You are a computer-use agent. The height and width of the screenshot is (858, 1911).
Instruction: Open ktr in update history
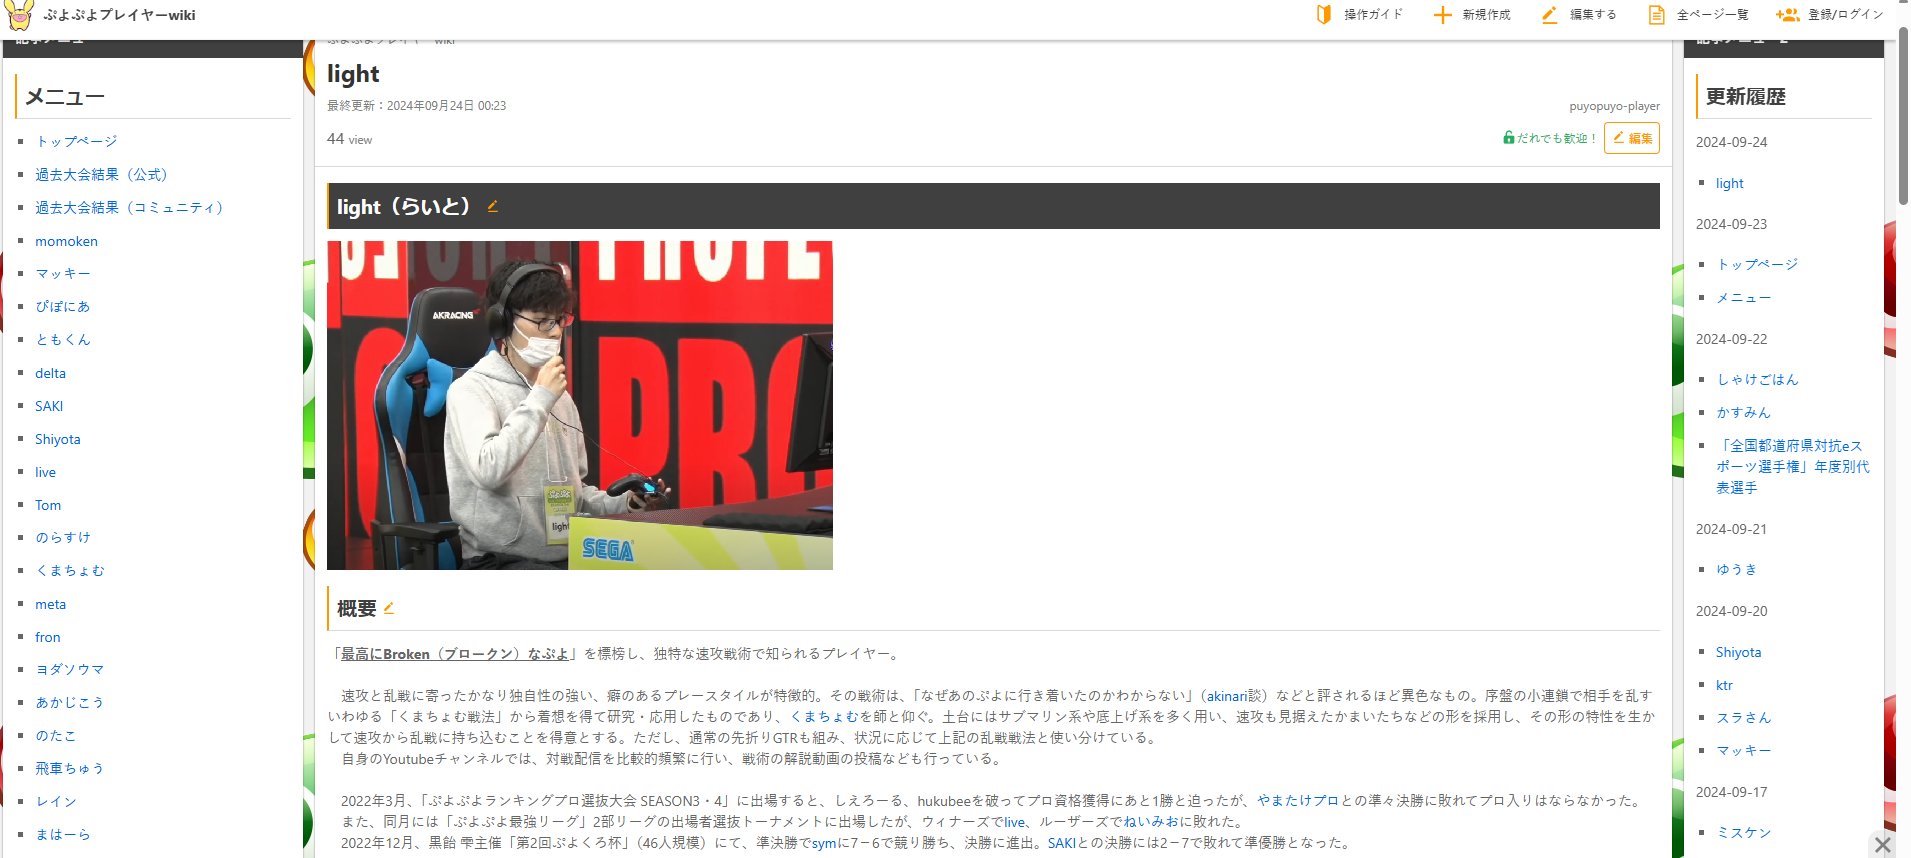[x=1724, y=685]
